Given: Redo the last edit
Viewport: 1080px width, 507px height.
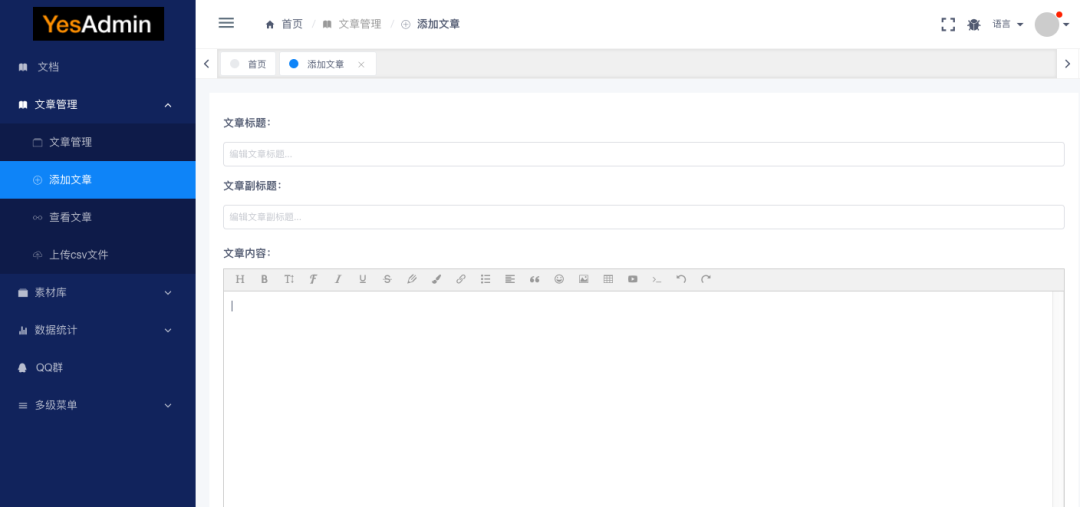Looking at the screenshot, I should pyautogui.click(x=706, y=279).
